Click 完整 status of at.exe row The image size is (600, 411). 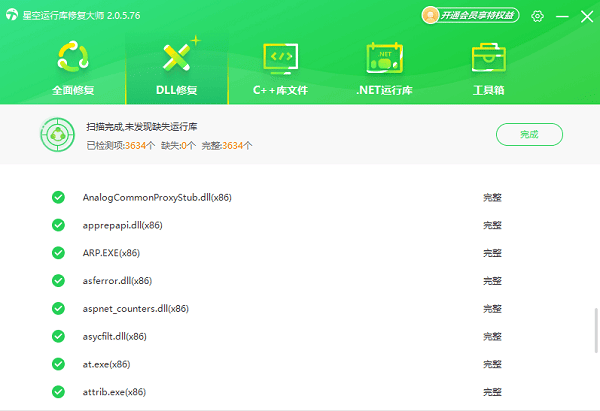[492, 364]
